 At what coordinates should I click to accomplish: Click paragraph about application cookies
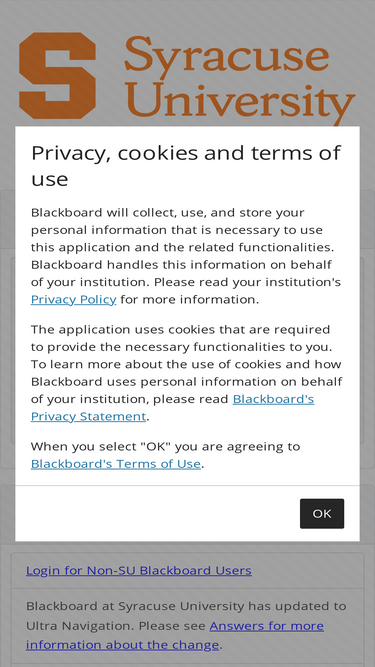186,373
